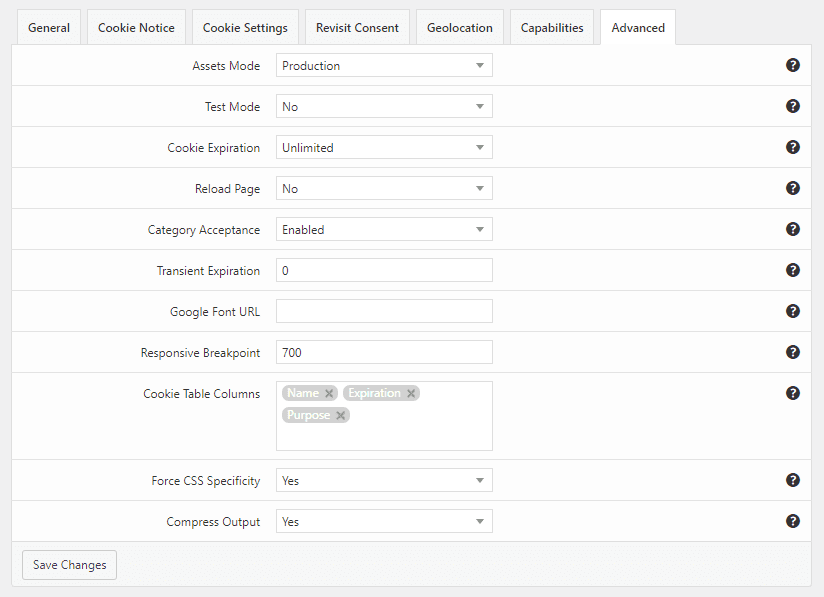Open the Assets Mode dropdown

point(384,66)
